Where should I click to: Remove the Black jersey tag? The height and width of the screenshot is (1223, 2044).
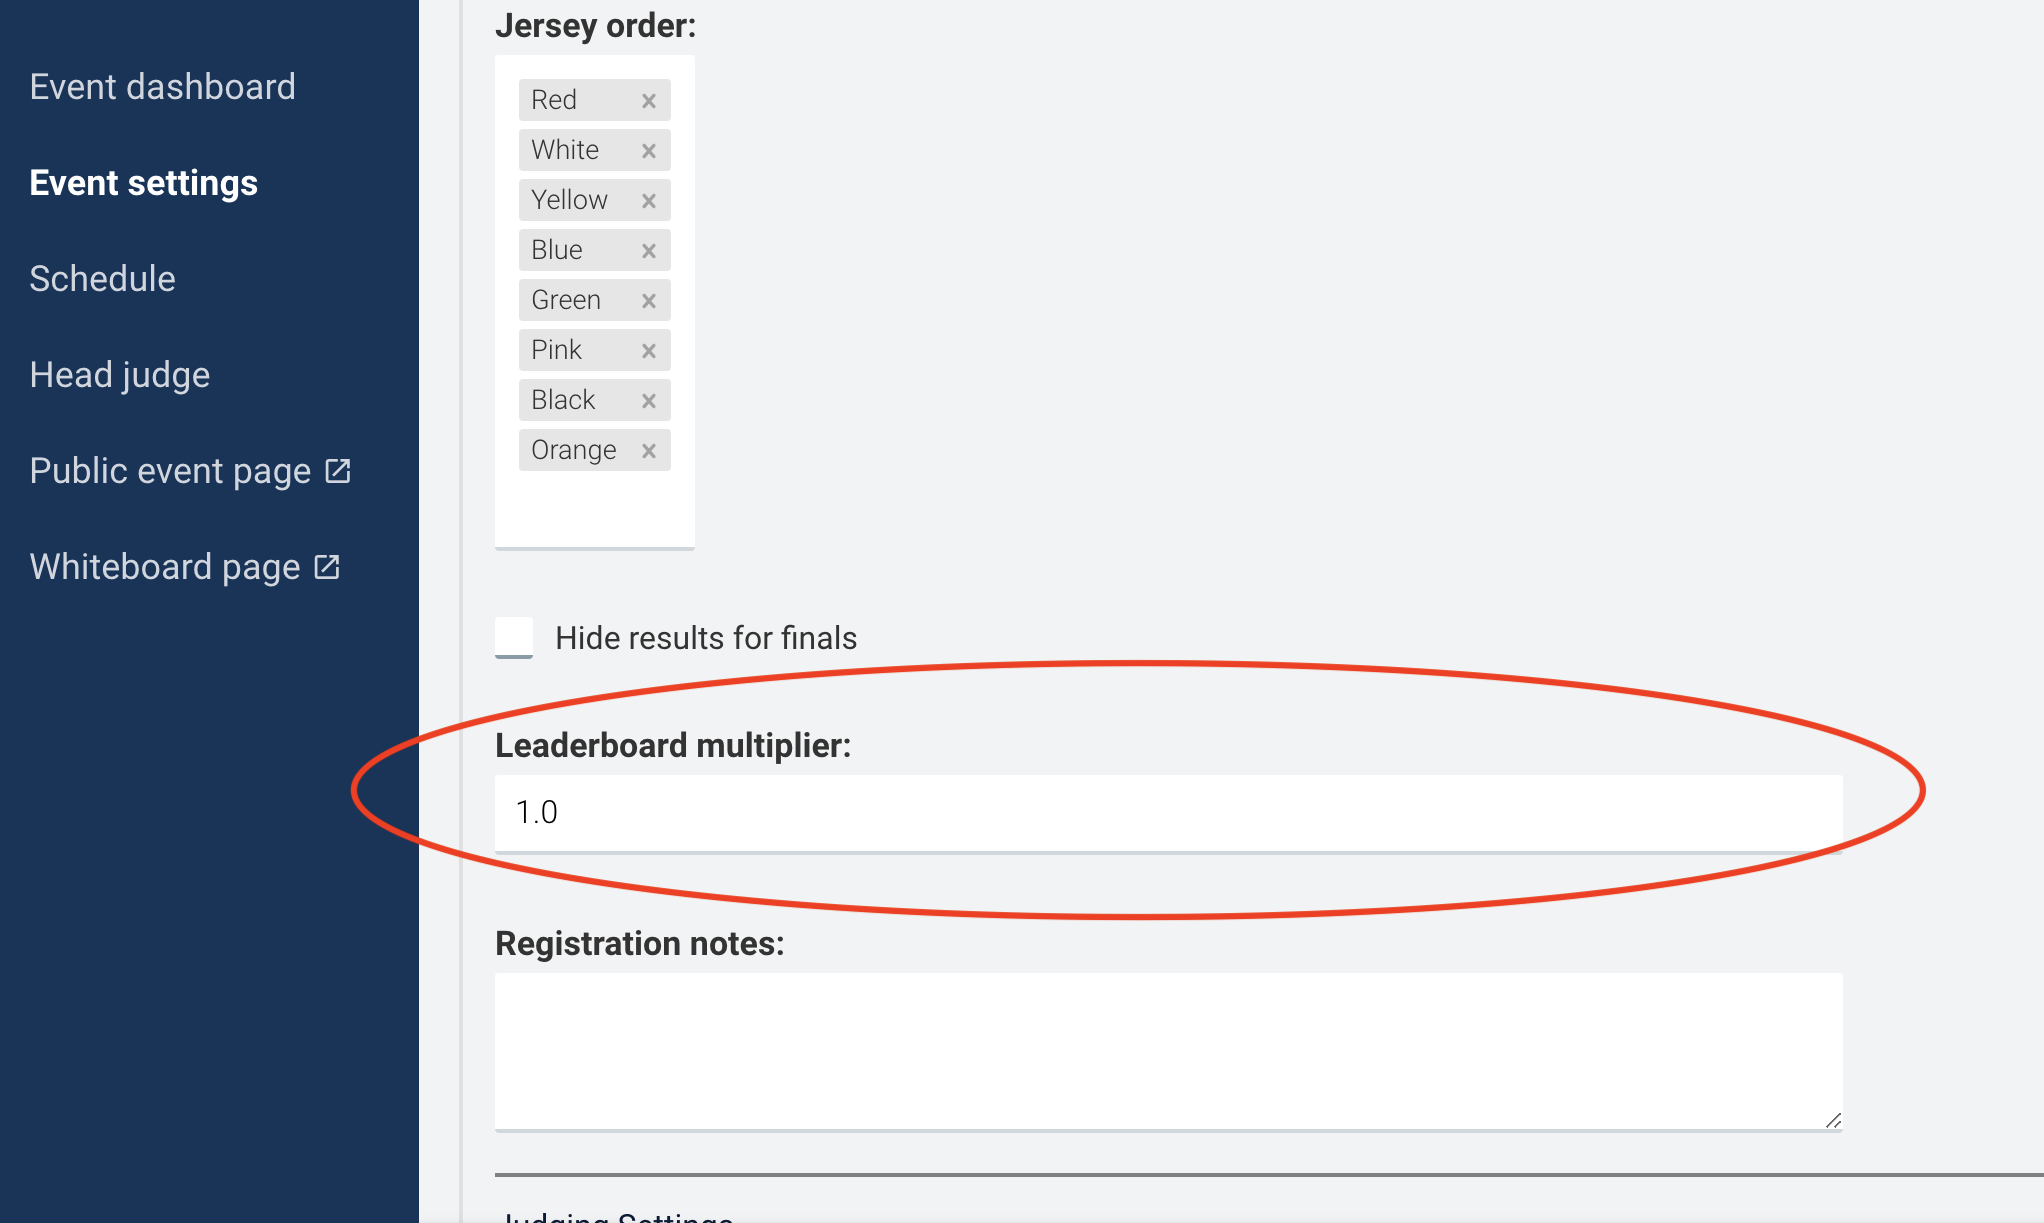(649, 401)
